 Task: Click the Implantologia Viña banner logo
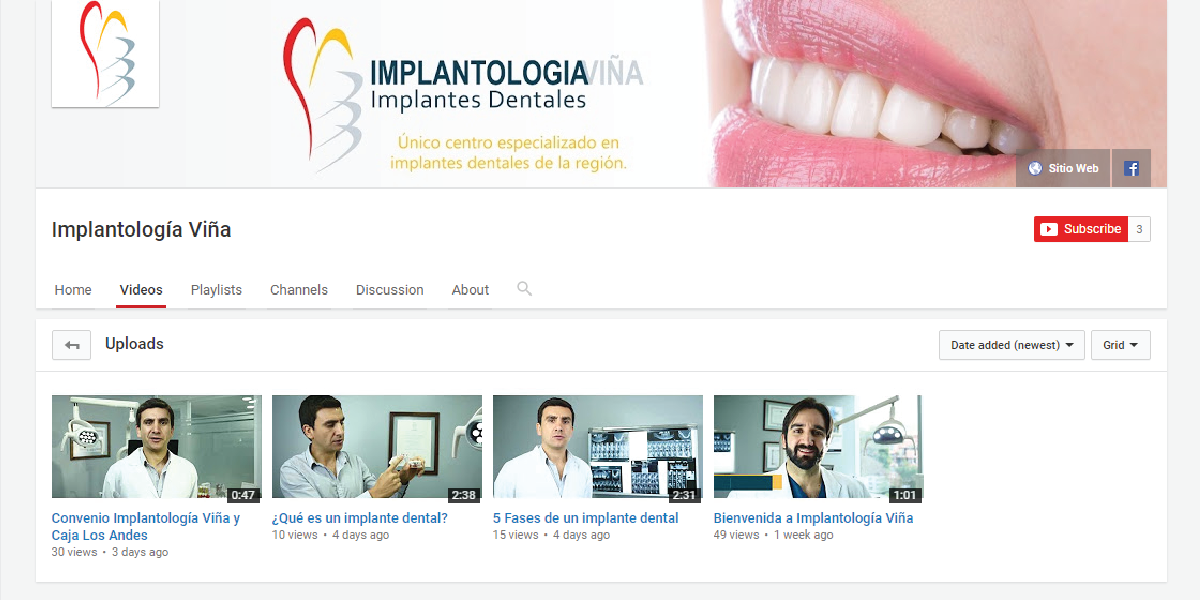(x=463, y=94)
